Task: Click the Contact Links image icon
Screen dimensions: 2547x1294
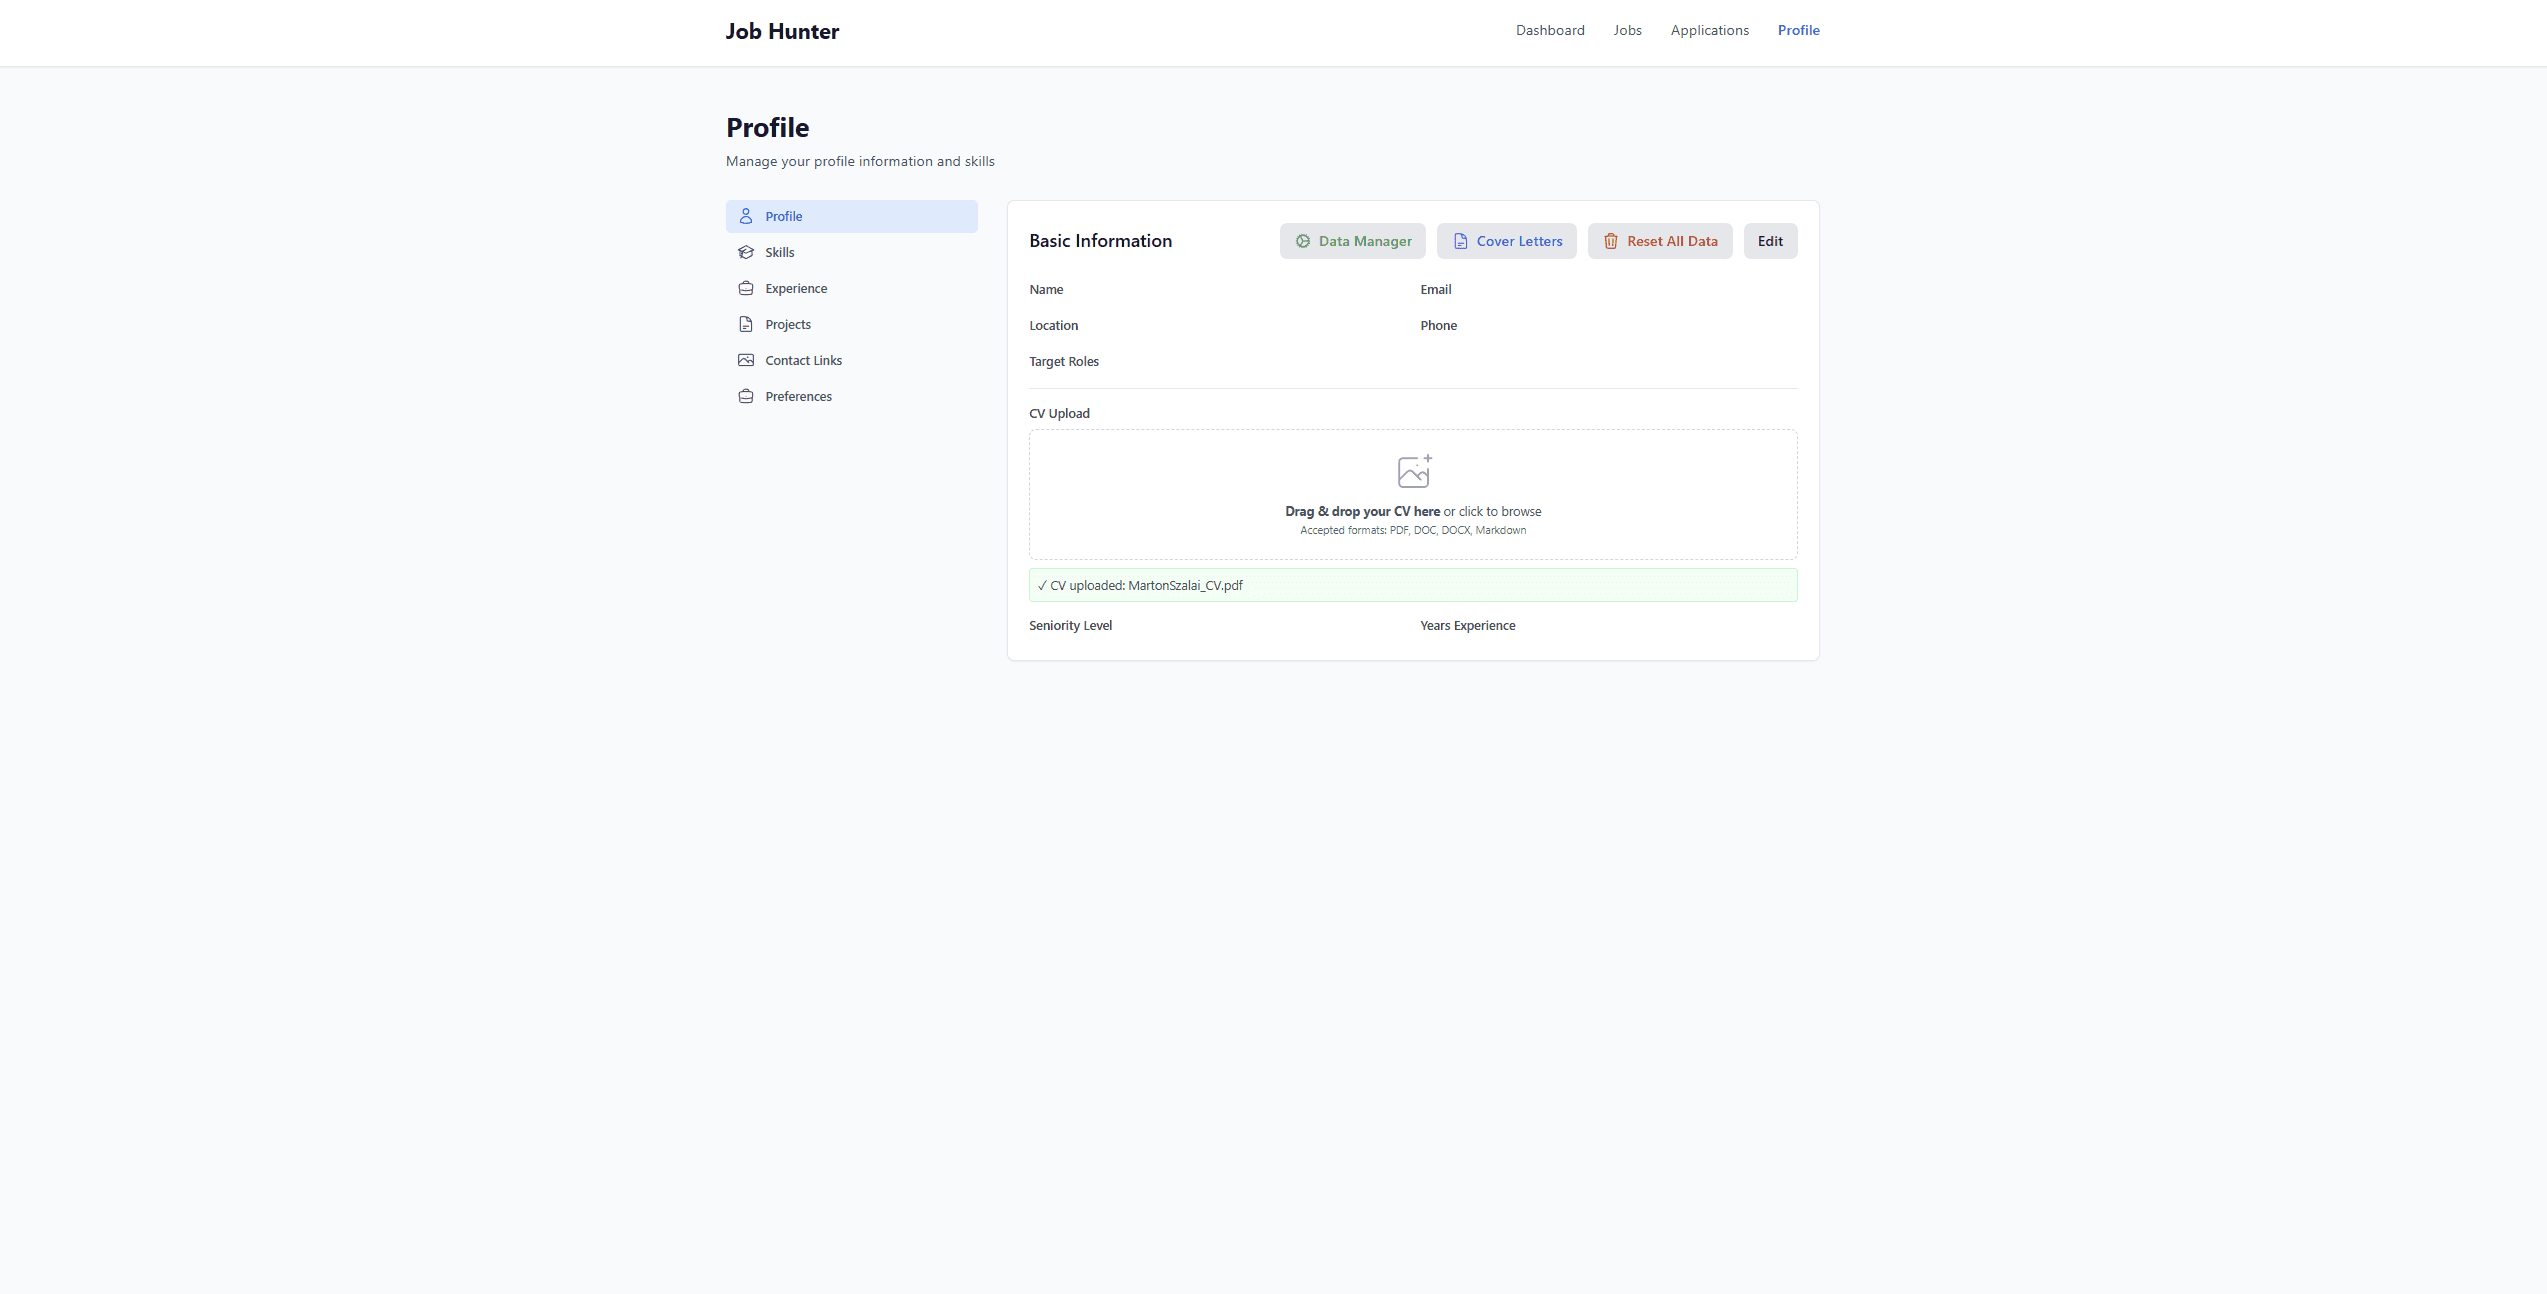Action: click(746, 360)
